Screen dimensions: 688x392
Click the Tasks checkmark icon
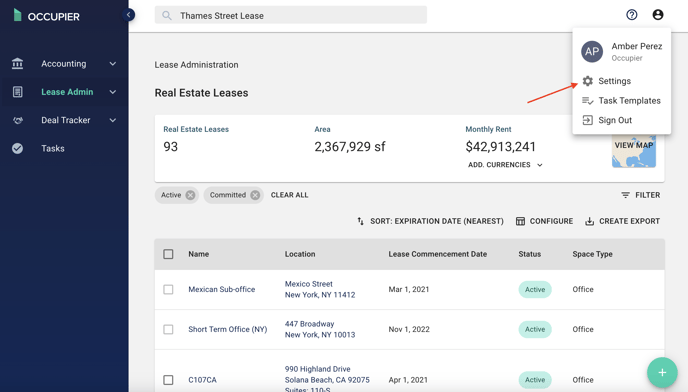click(18, 148)
